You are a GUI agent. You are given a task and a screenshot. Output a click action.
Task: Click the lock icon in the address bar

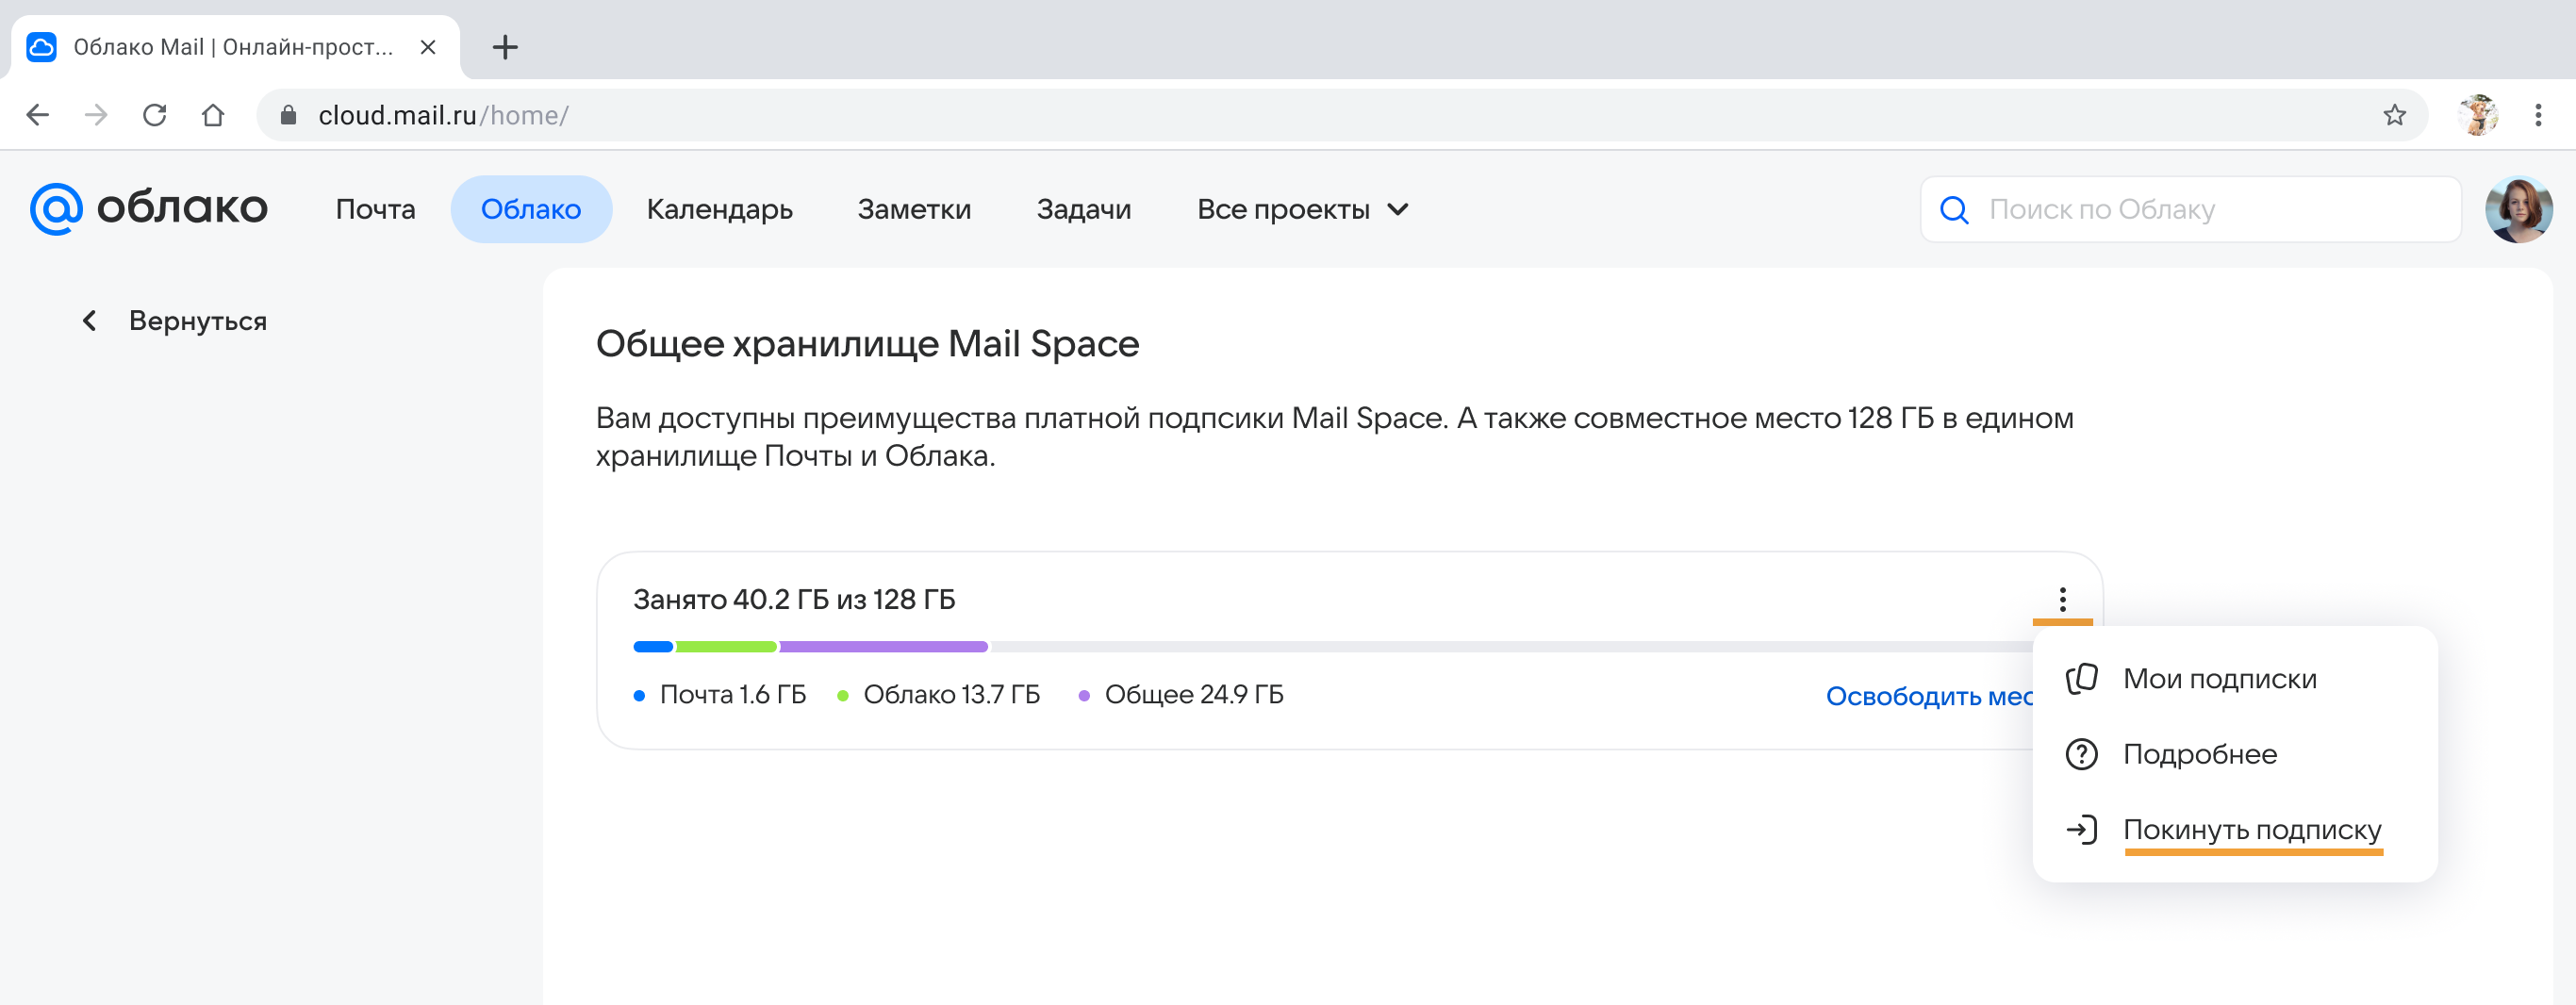pyautogui.click(x=288, y=115)
